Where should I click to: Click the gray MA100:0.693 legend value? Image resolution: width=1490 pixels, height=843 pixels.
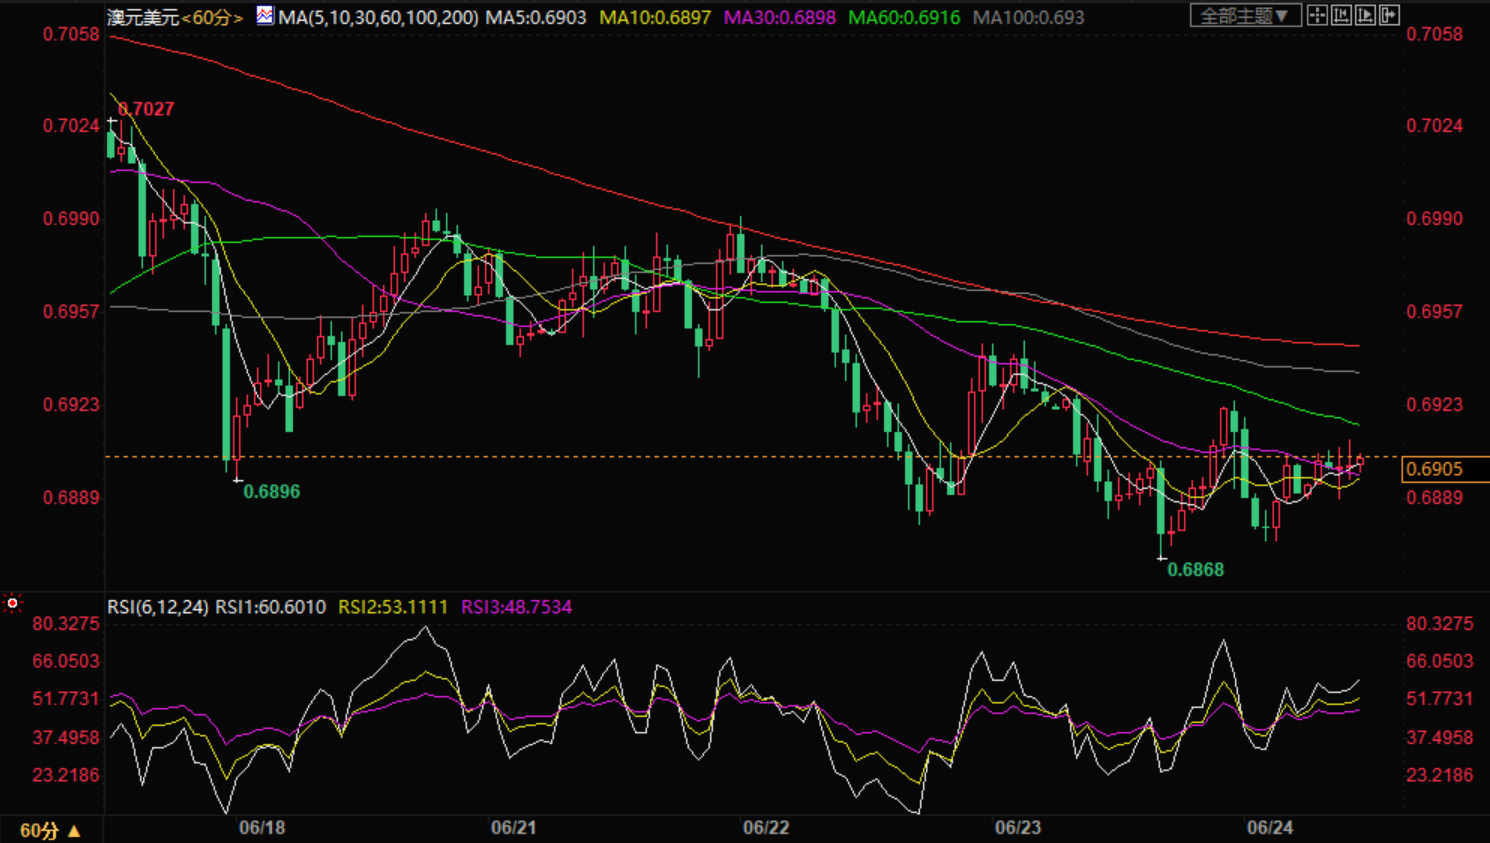[x=1029, y=17]
